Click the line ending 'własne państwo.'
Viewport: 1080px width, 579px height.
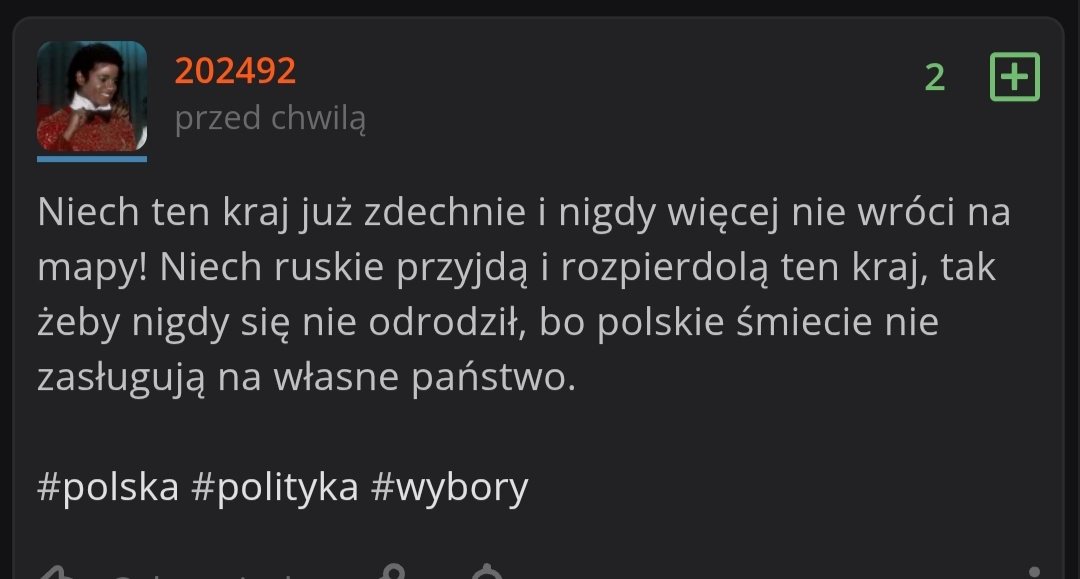(x=307, y=377)
